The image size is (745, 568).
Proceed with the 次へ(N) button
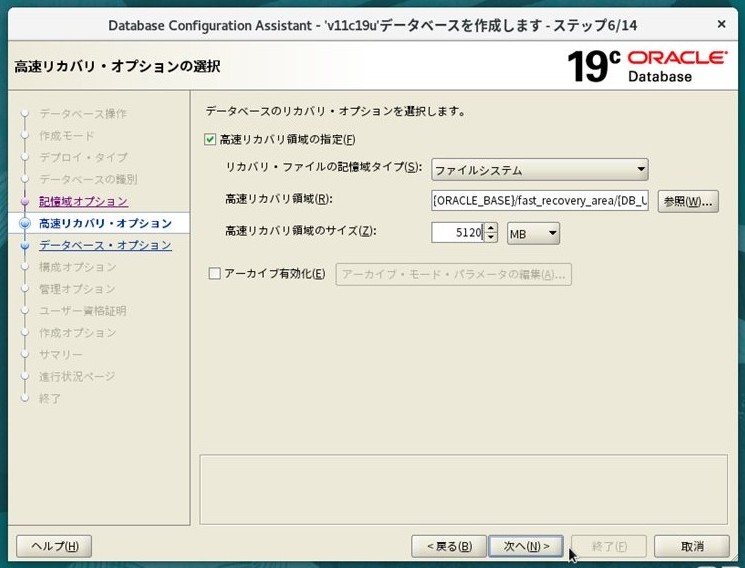point(526,546)
